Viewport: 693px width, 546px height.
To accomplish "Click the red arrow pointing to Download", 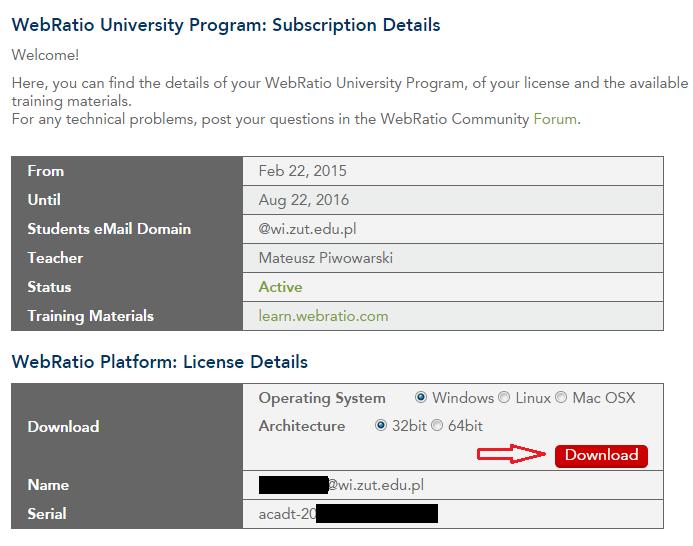I will pyautogui.click(x=512, y=454).
